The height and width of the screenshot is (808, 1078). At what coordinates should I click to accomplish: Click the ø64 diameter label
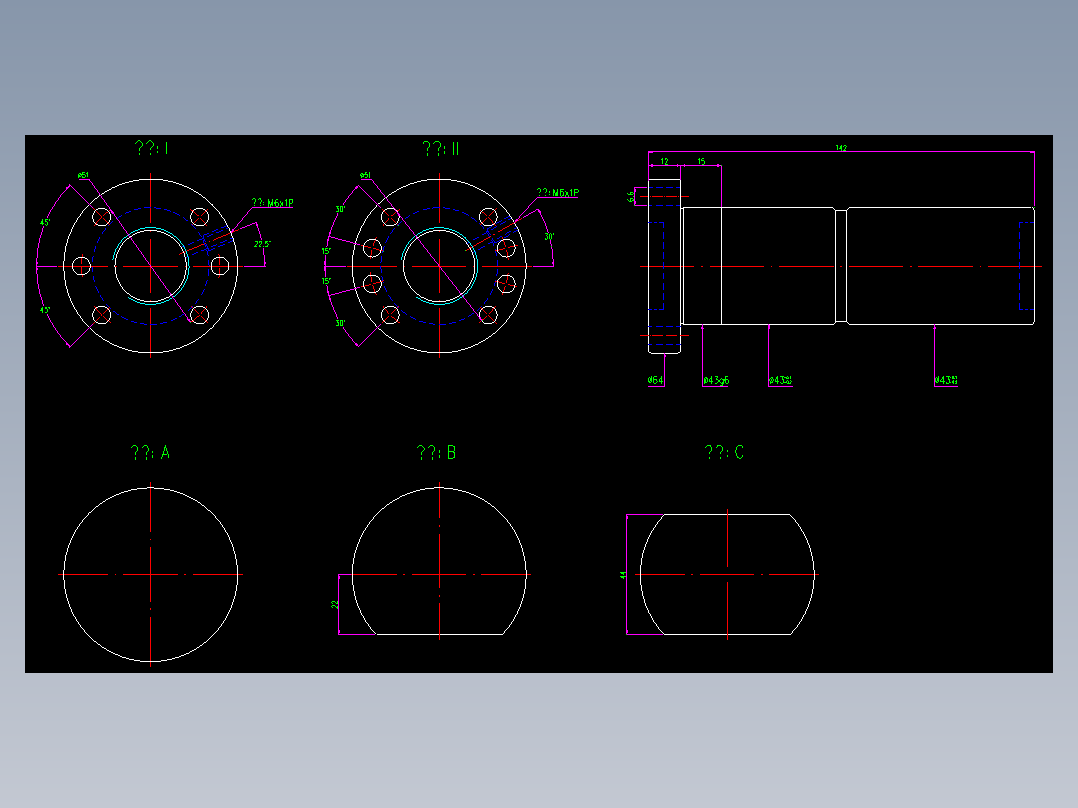[x=655, y=380]
